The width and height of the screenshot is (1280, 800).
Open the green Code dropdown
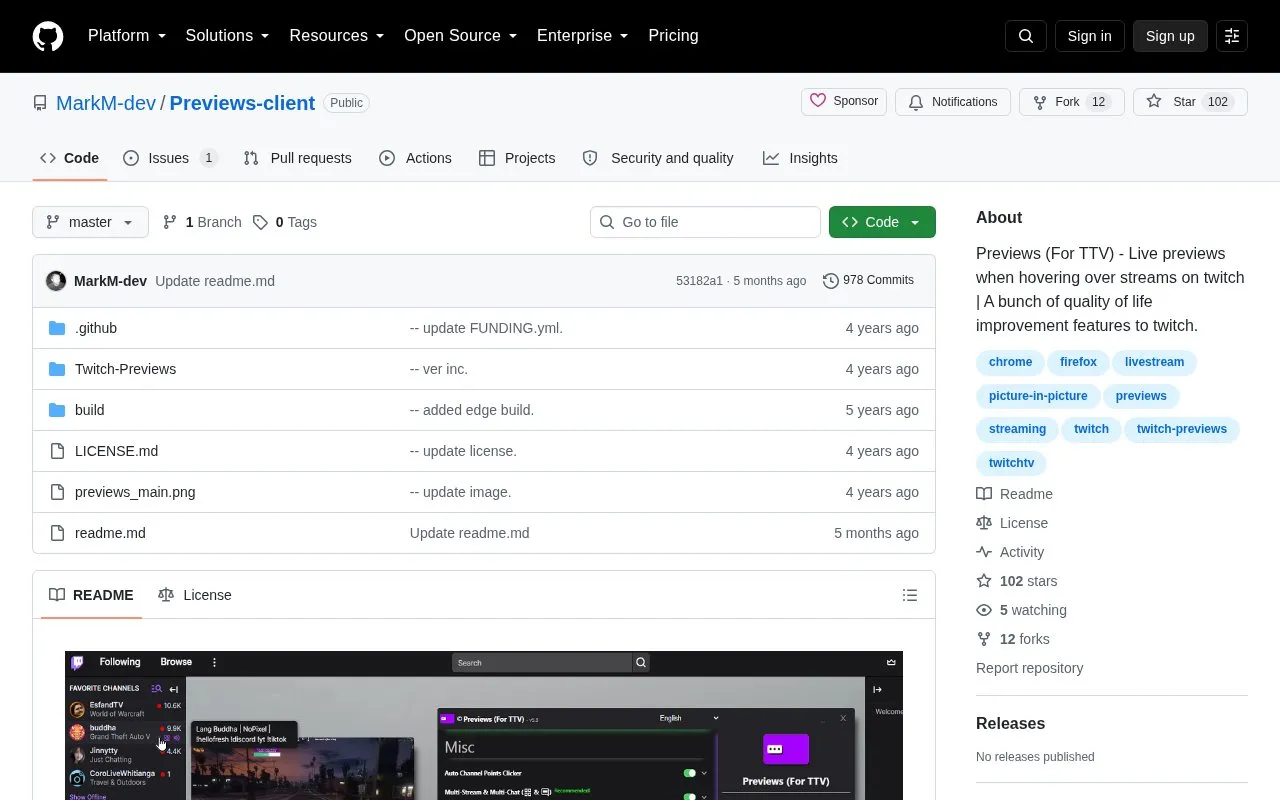pyautogui.click(x=882, y=222)
